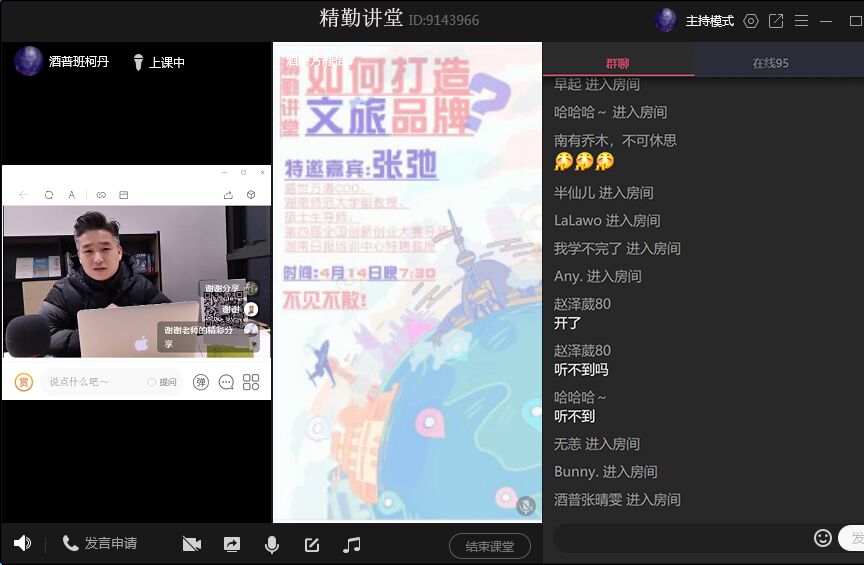
Task: Click the pop-out window icon
Action: click(776, 20)
